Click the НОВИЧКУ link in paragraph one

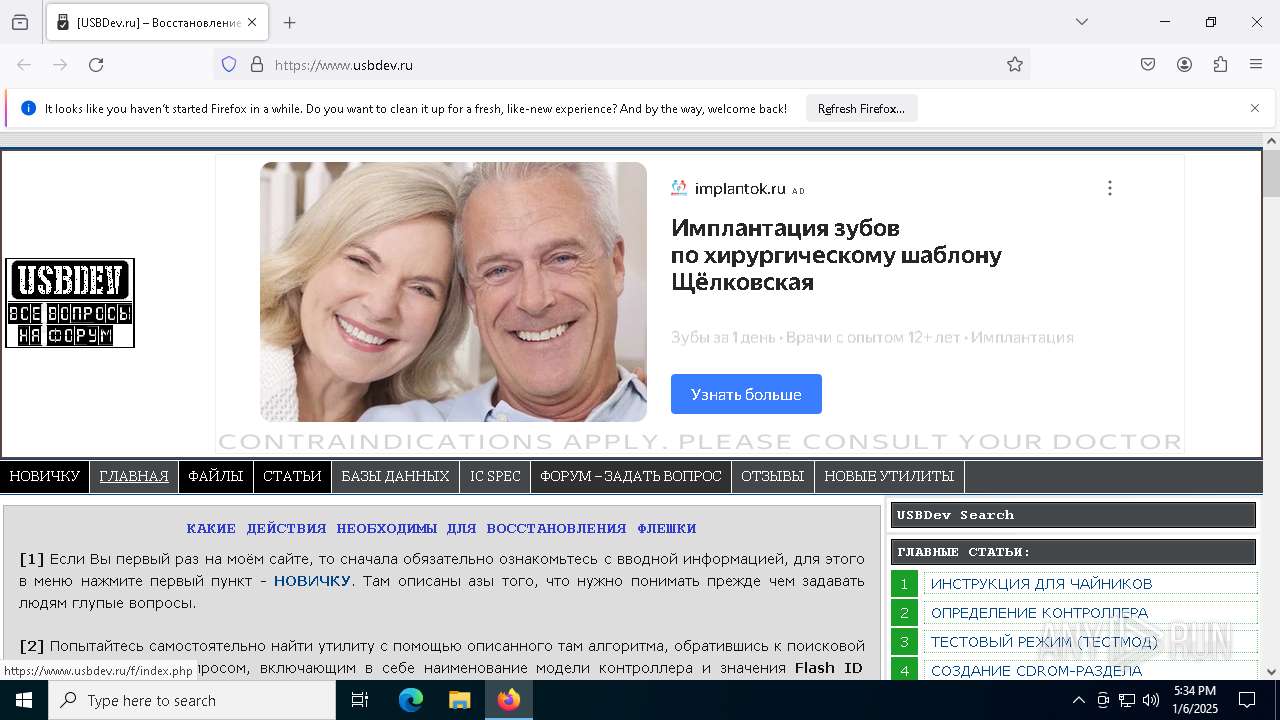coord(312,581)
